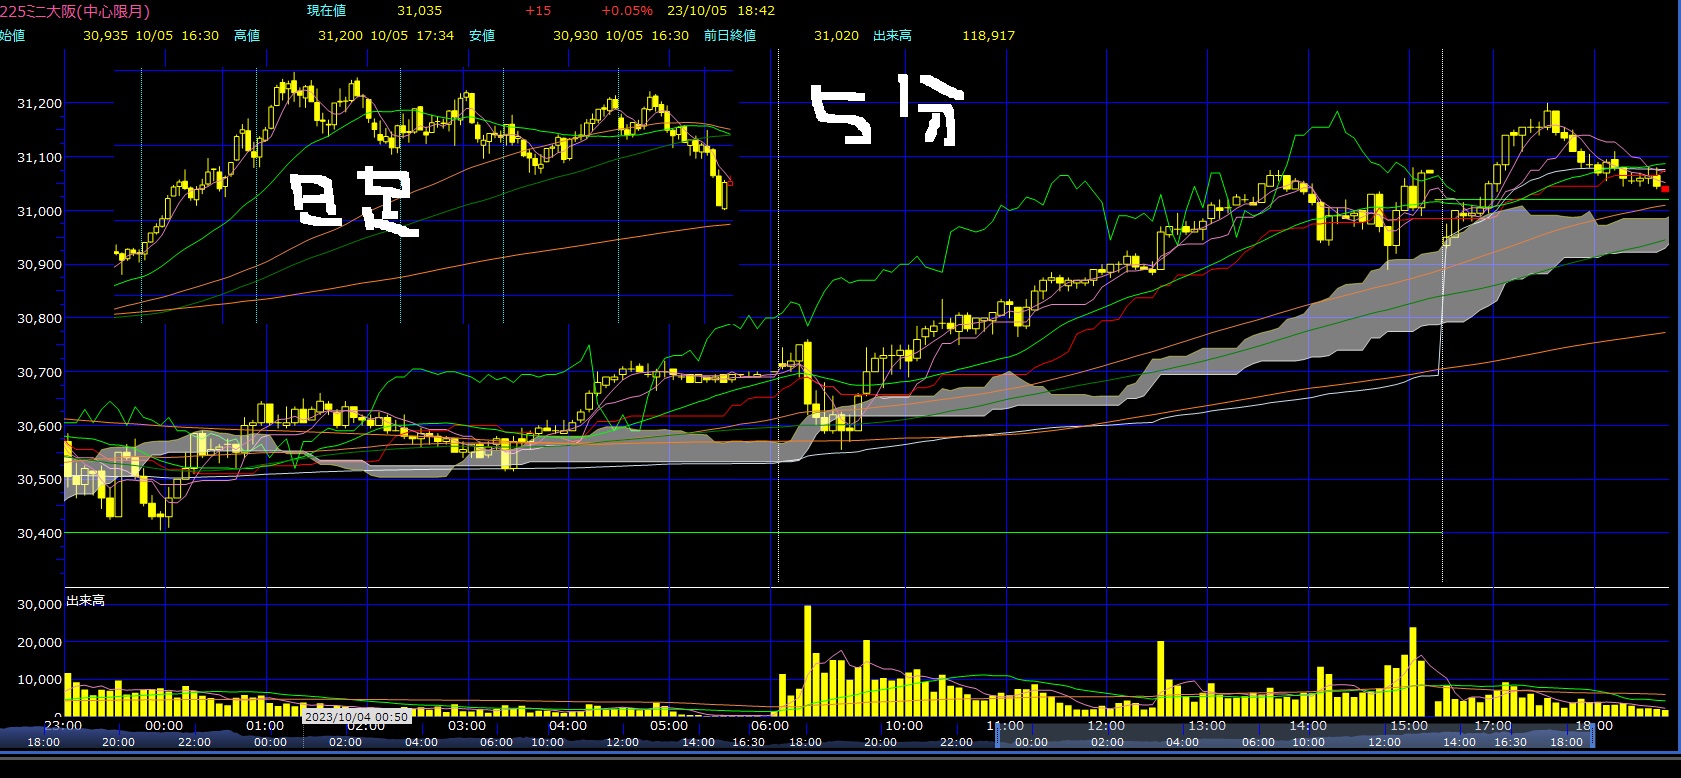The height and width of the screenshot is (778, 1681).
Task: Click the tallest volume bar after 06:00
Action: tap(807, 660)
